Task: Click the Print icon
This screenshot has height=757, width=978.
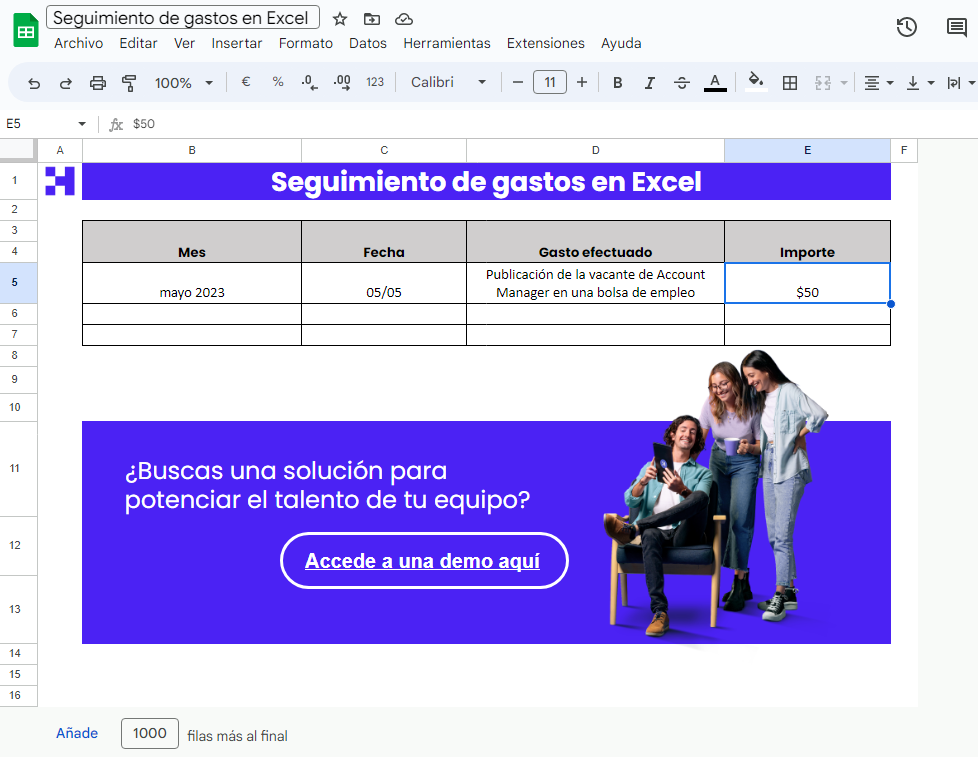Action: [x=97, y=83]
